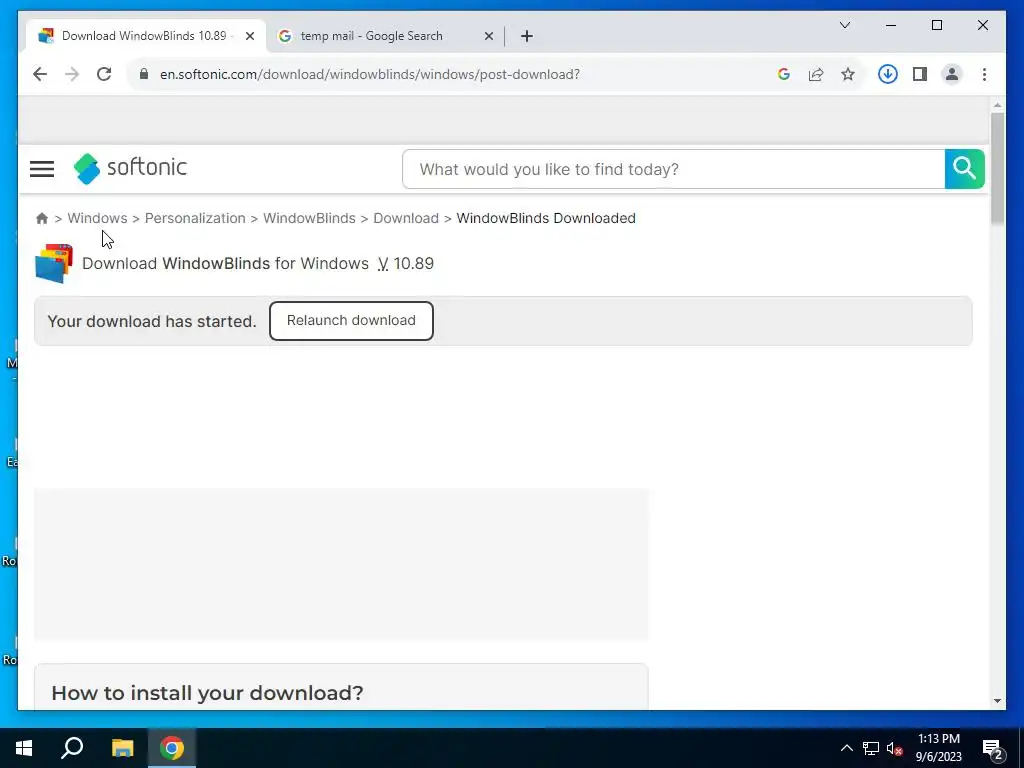Open the Windows breadcrumb link
This screenshot has width=1024, height=768.
click(x=97, y=218)
